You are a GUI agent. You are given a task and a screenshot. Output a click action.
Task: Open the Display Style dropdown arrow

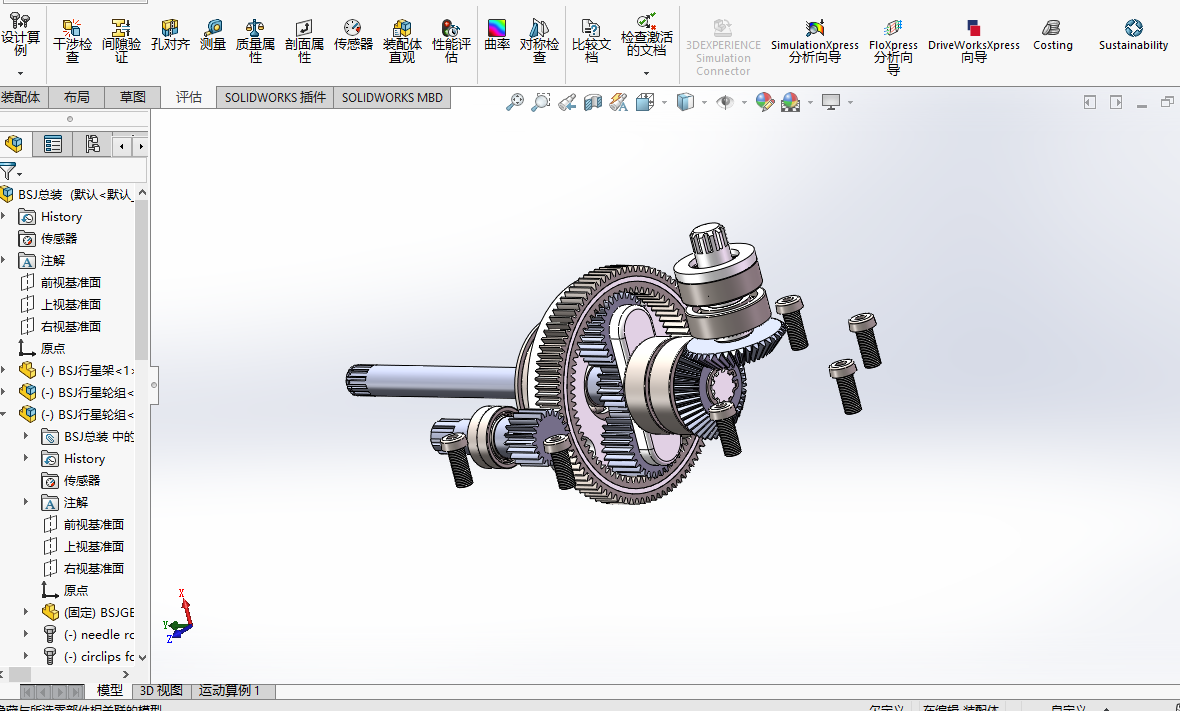704,102
